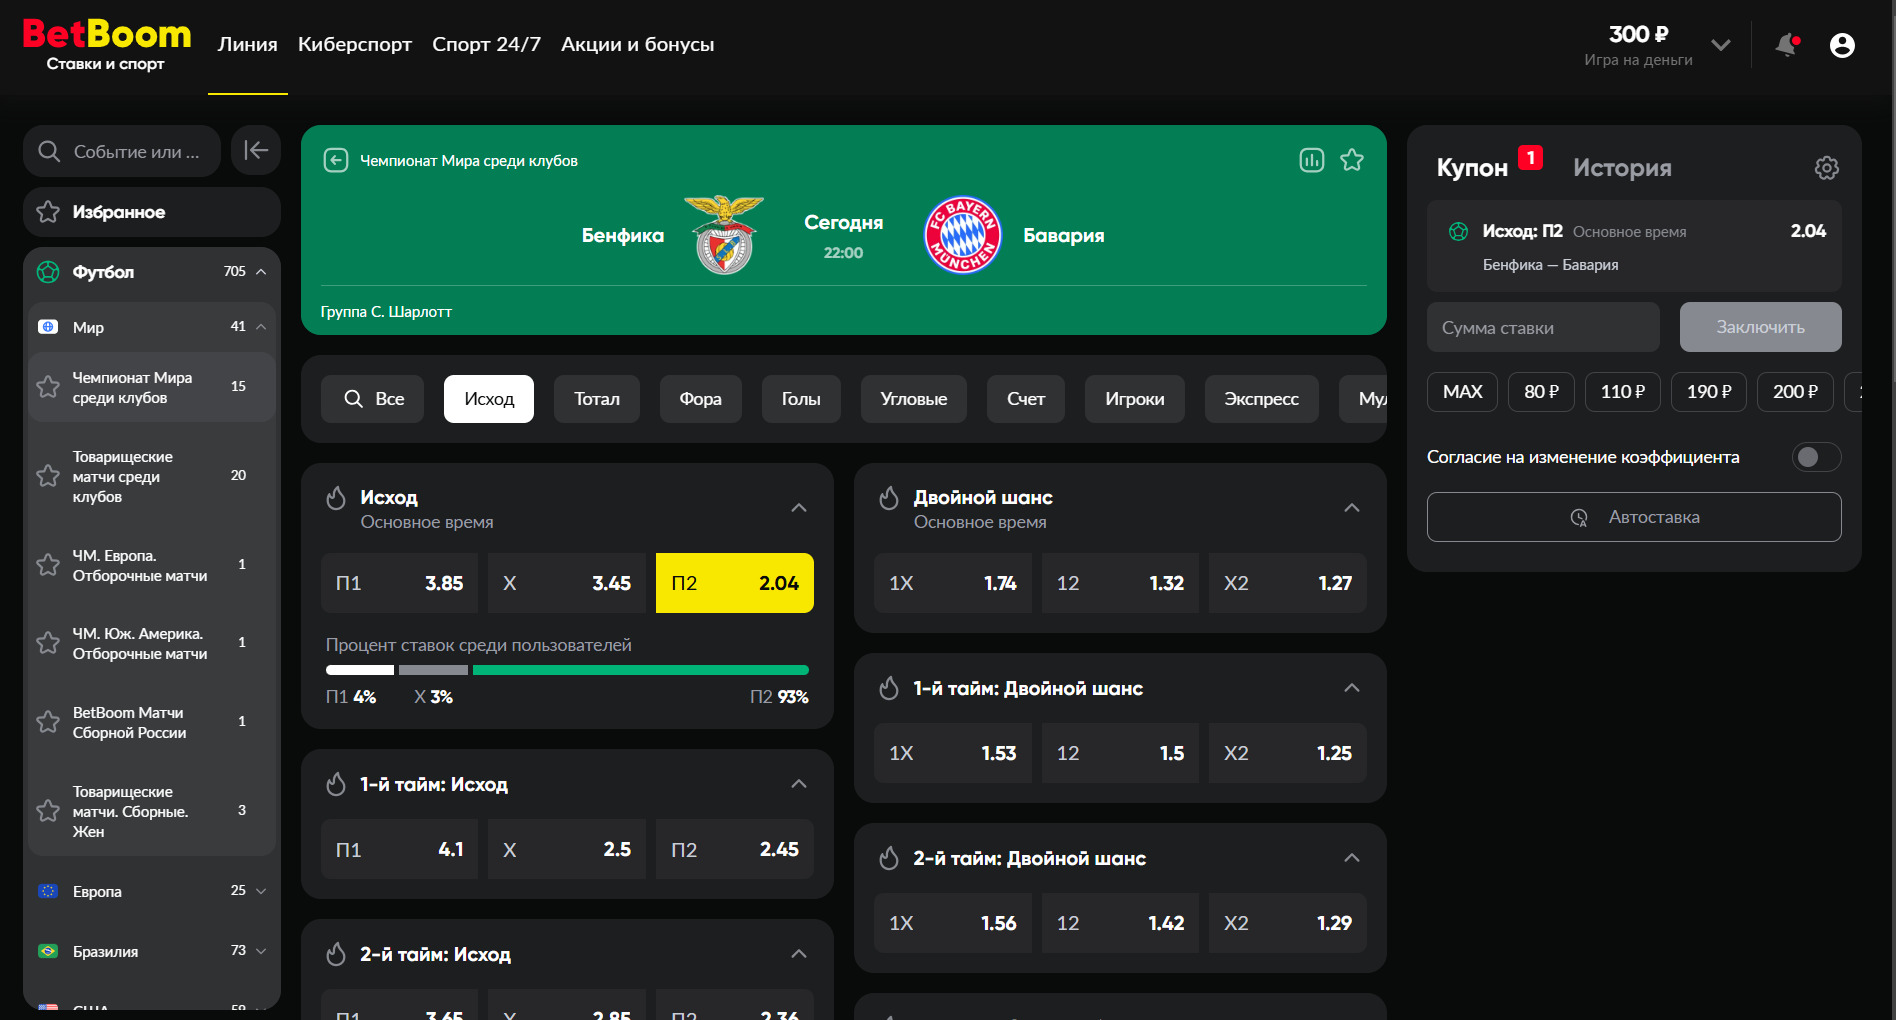1896x1020 pixels.
Task: Favorite Товарищеские матчи среди клубов with star
Action: click(x=48, y=476)
